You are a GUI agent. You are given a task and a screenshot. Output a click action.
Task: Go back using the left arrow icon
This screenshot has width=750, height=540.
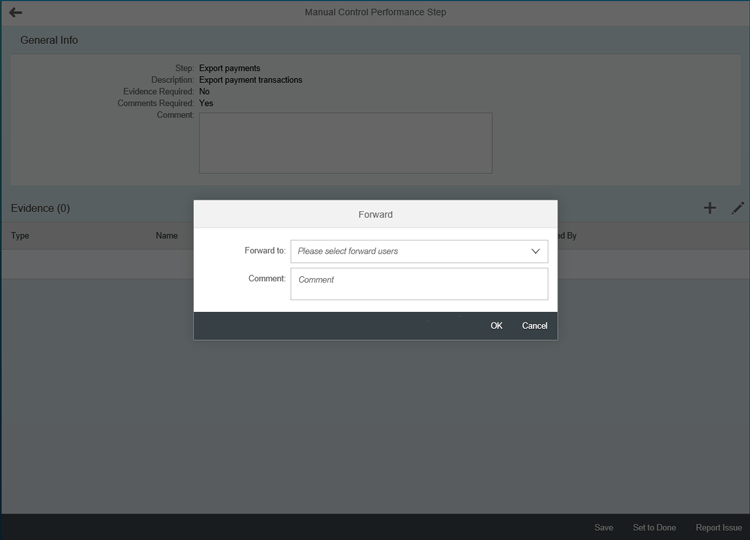pos(15,12)
